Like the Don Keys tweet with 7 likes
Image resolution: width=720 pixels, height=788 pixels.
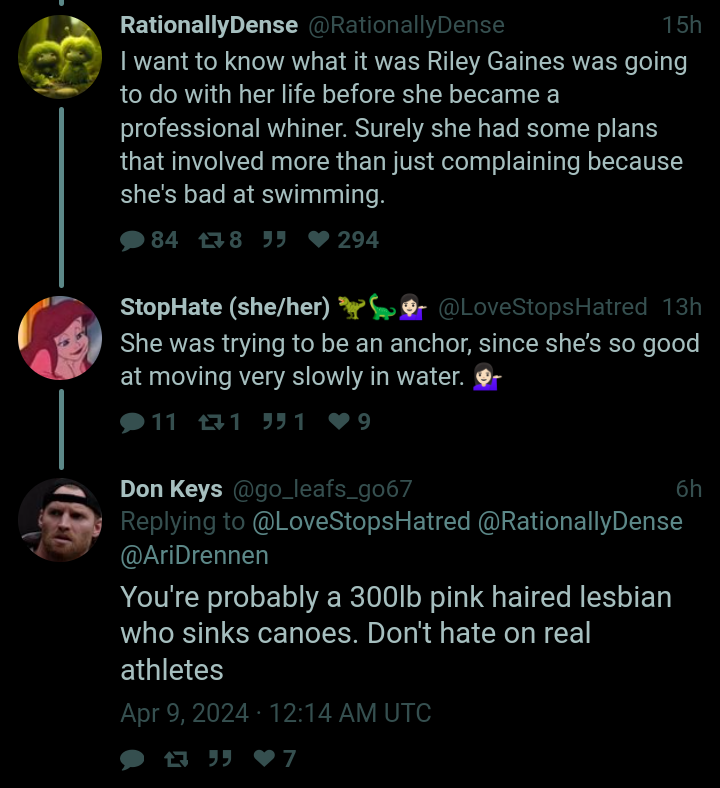click(x=264, y=758)
